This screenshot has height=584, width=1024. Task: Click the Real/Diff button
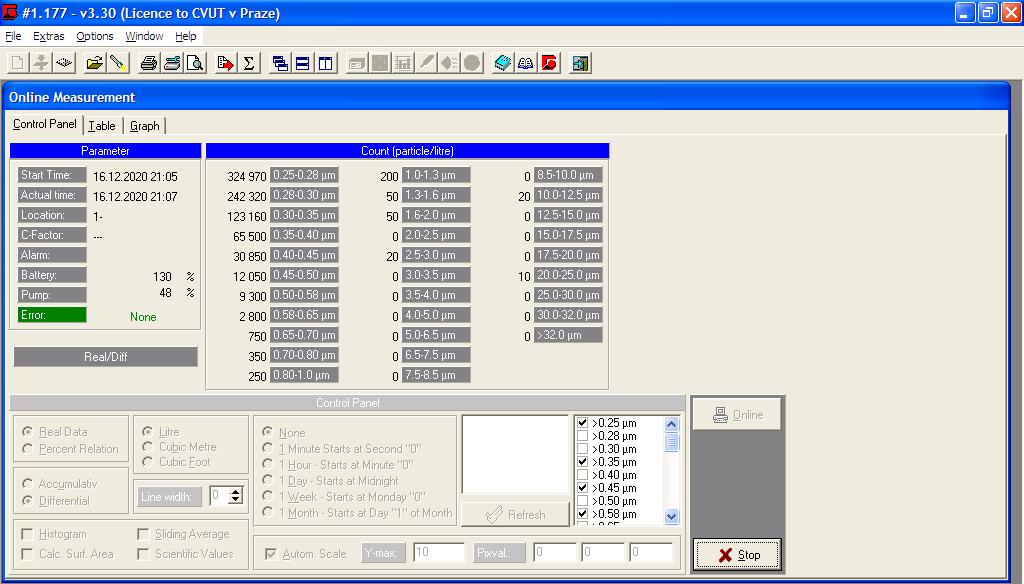(x=106, y=357)
